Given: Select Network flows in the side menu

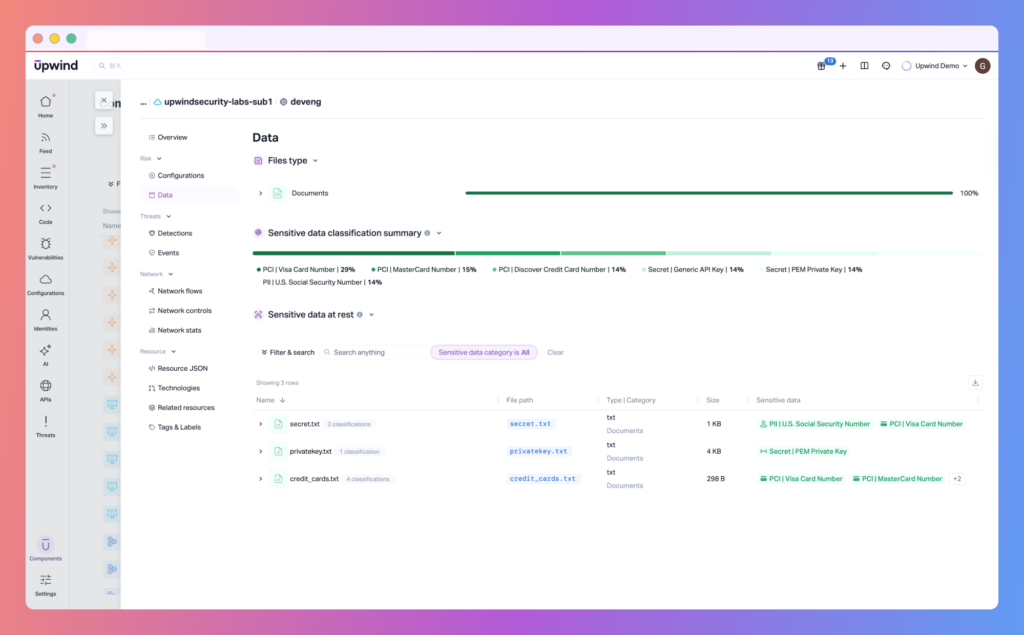Looking at the screenshot, I should (x=179, y=291).
